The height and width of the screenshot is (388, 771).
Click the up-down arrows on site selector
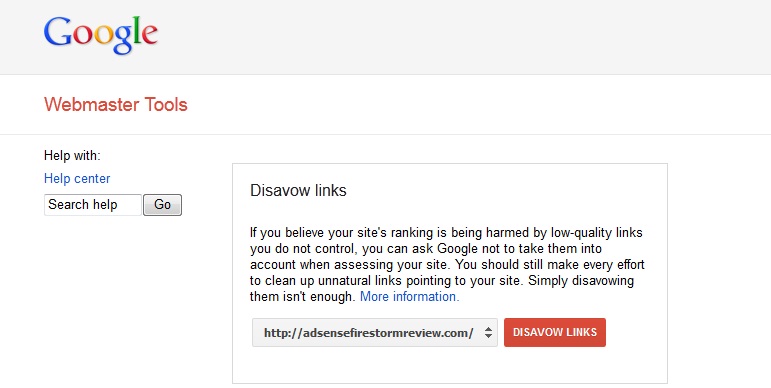click(x=488, y=333)
